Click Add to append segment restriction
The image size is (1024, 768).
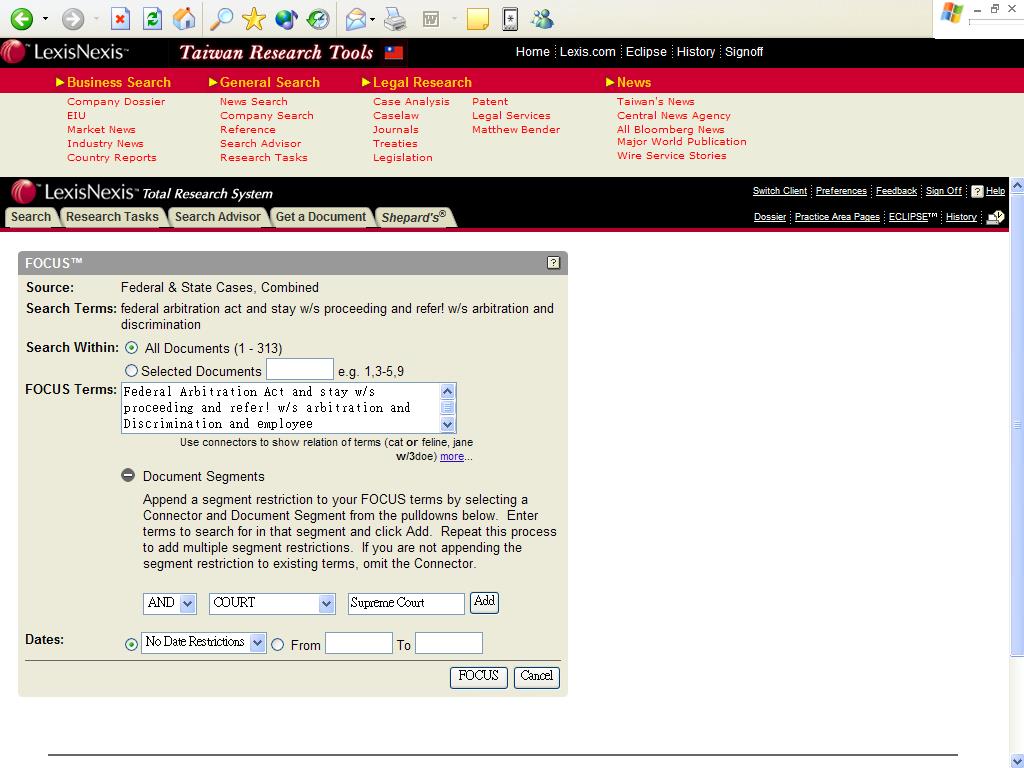485,602
